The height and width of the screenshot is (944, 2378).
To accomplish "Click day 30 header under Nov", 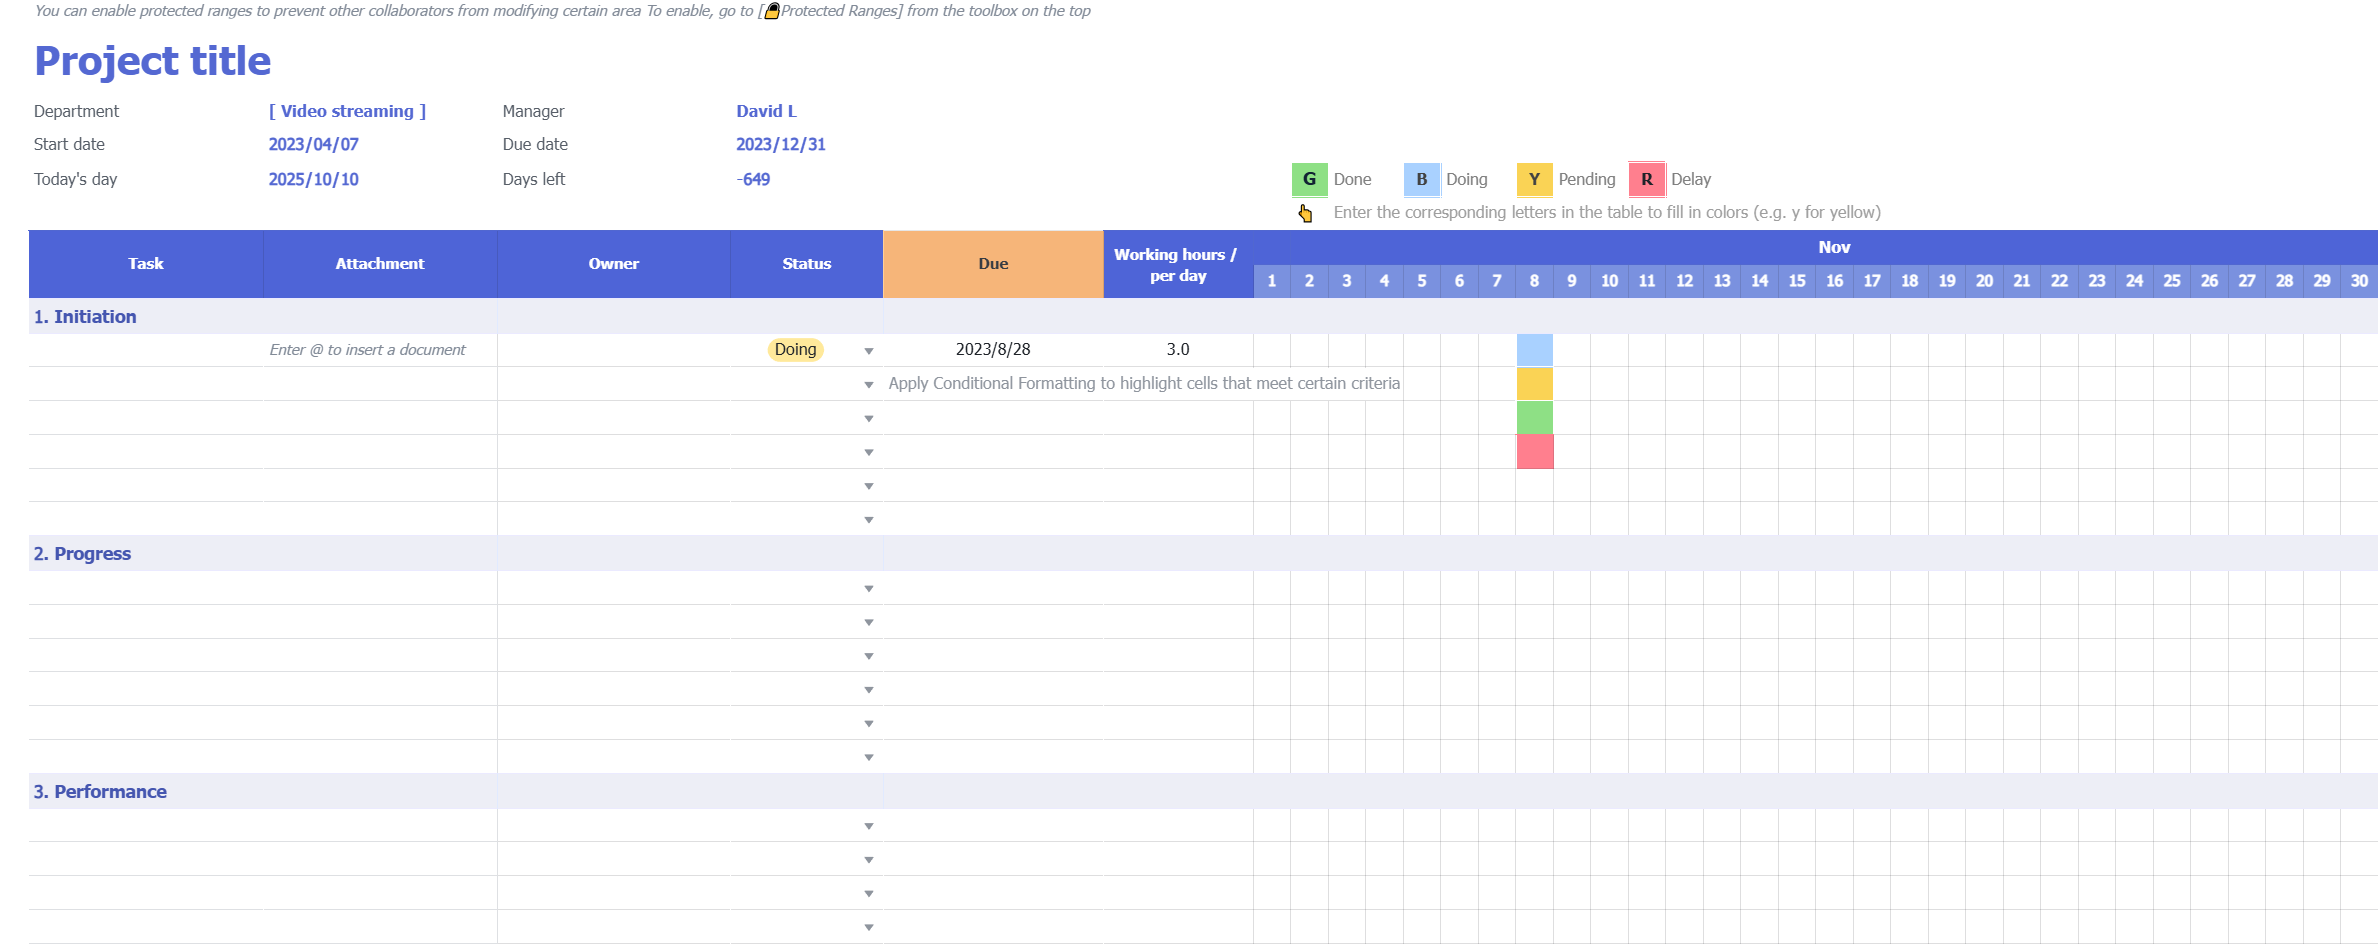I will [2359, 281].
